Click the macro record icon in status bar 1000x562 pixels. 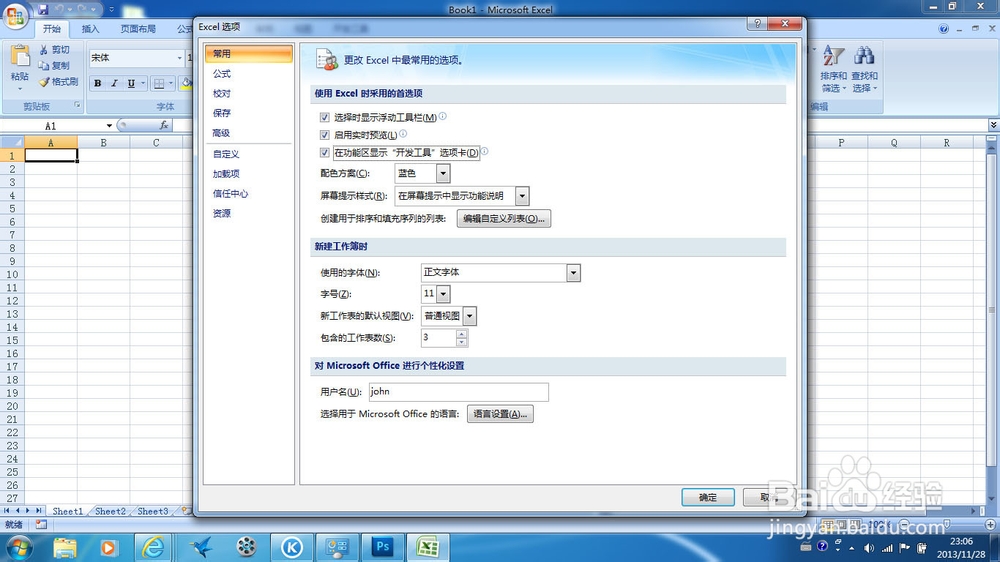click(x=41, y=524)
